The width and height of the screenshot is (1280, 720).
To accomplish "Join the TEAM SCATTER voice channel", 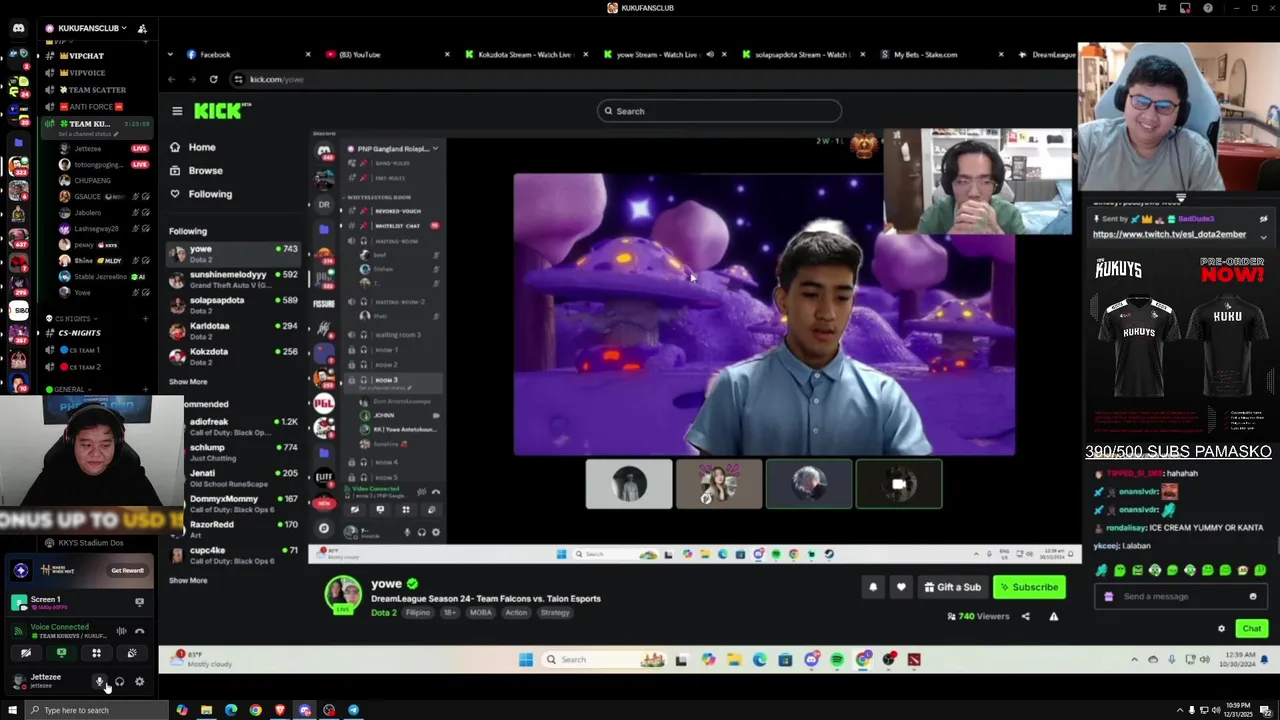I will pyautogui.click(x=97, y=90).
